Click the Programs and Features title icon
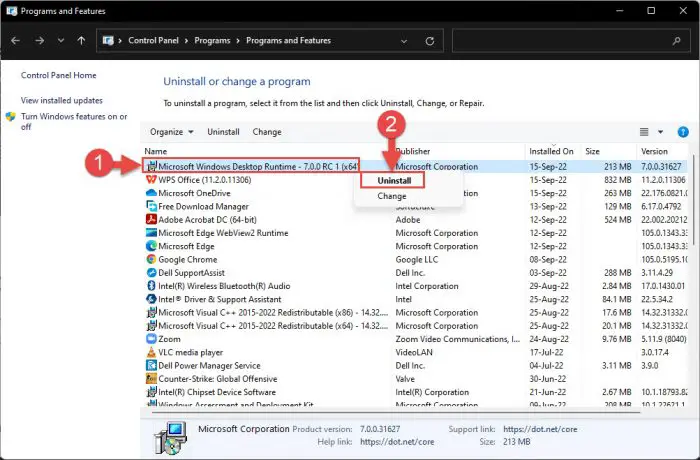The height and width of the screenshot is (460, 700). point(12,11)
